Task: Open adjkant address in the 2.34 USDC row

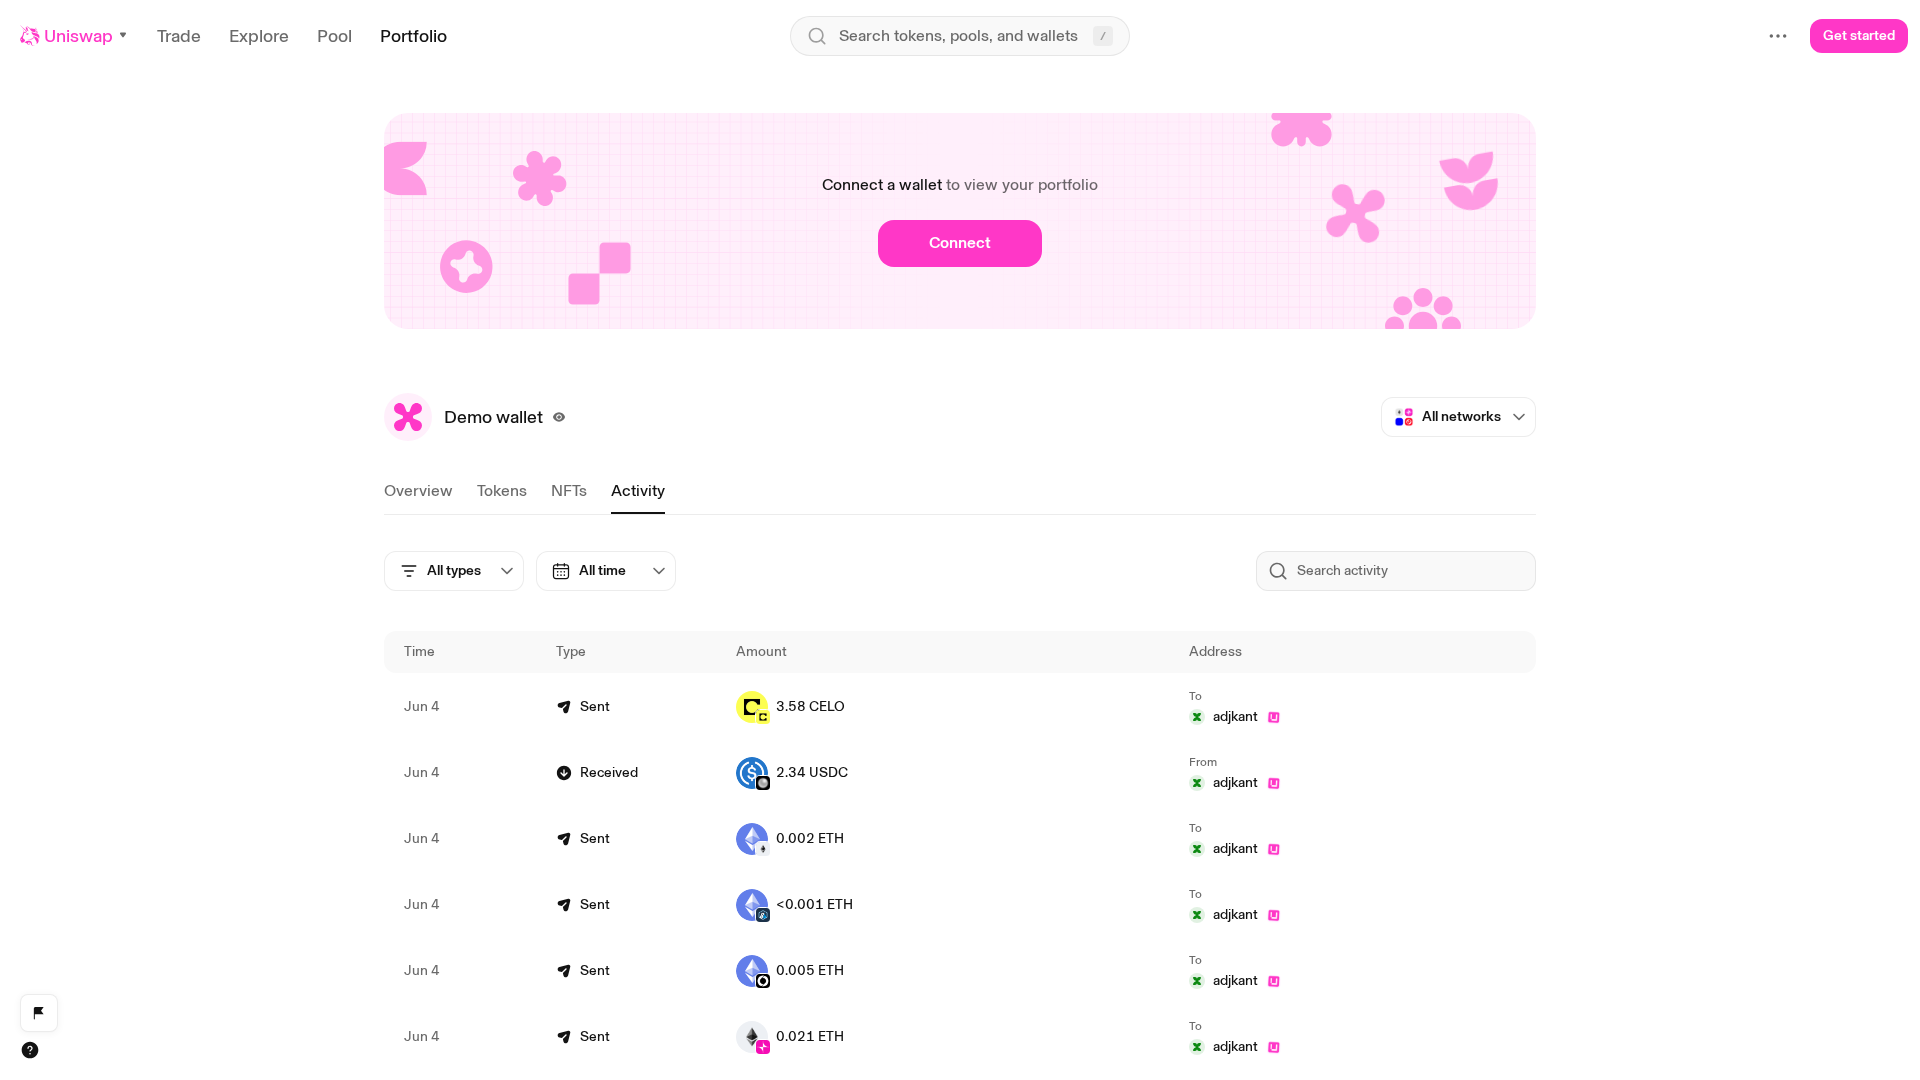Action: [x=1235, y=783]
